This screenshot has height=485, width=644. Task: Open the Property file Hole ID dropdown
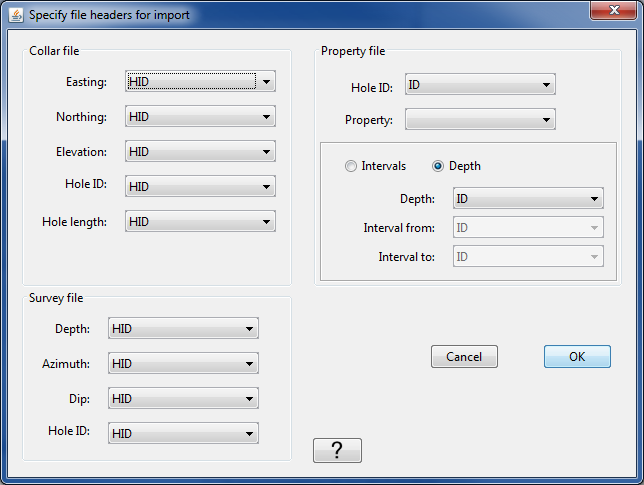[x=480, y=85]
